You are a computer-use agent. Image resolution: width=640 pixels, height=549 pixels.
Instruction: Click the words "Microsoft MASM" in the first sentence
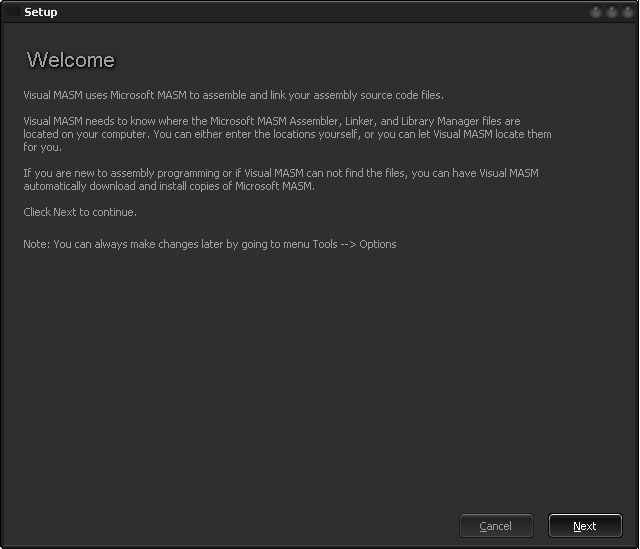click(x=148, y=95)
